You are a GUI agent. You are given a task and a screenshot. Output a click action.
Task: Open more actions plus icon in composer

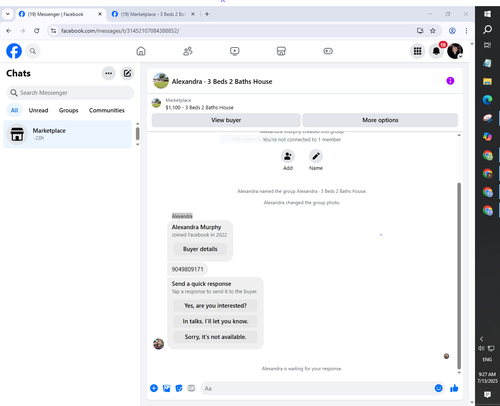[154, 388]
